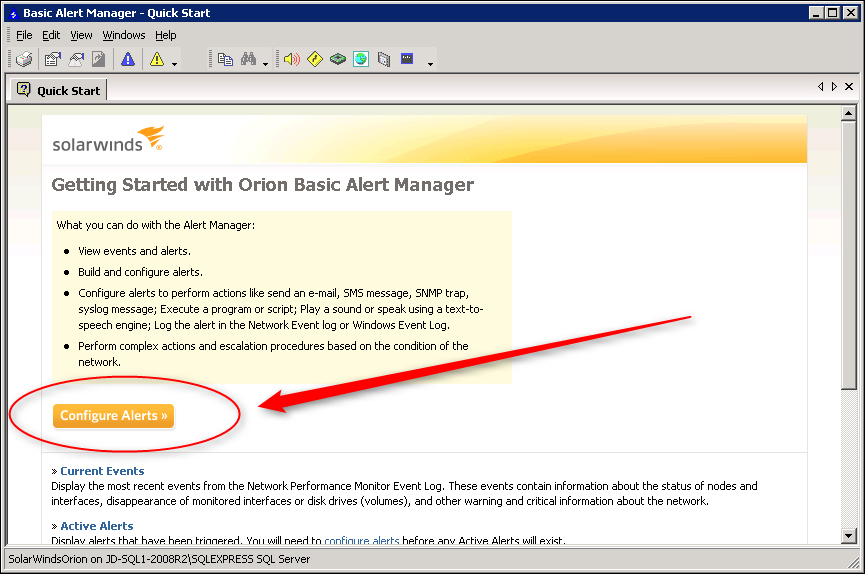The width and height of the screenshot is (865, 574).
Task: Click the 'What you can do with the Alert Manager:' text
Action: (x=156, y=225)
